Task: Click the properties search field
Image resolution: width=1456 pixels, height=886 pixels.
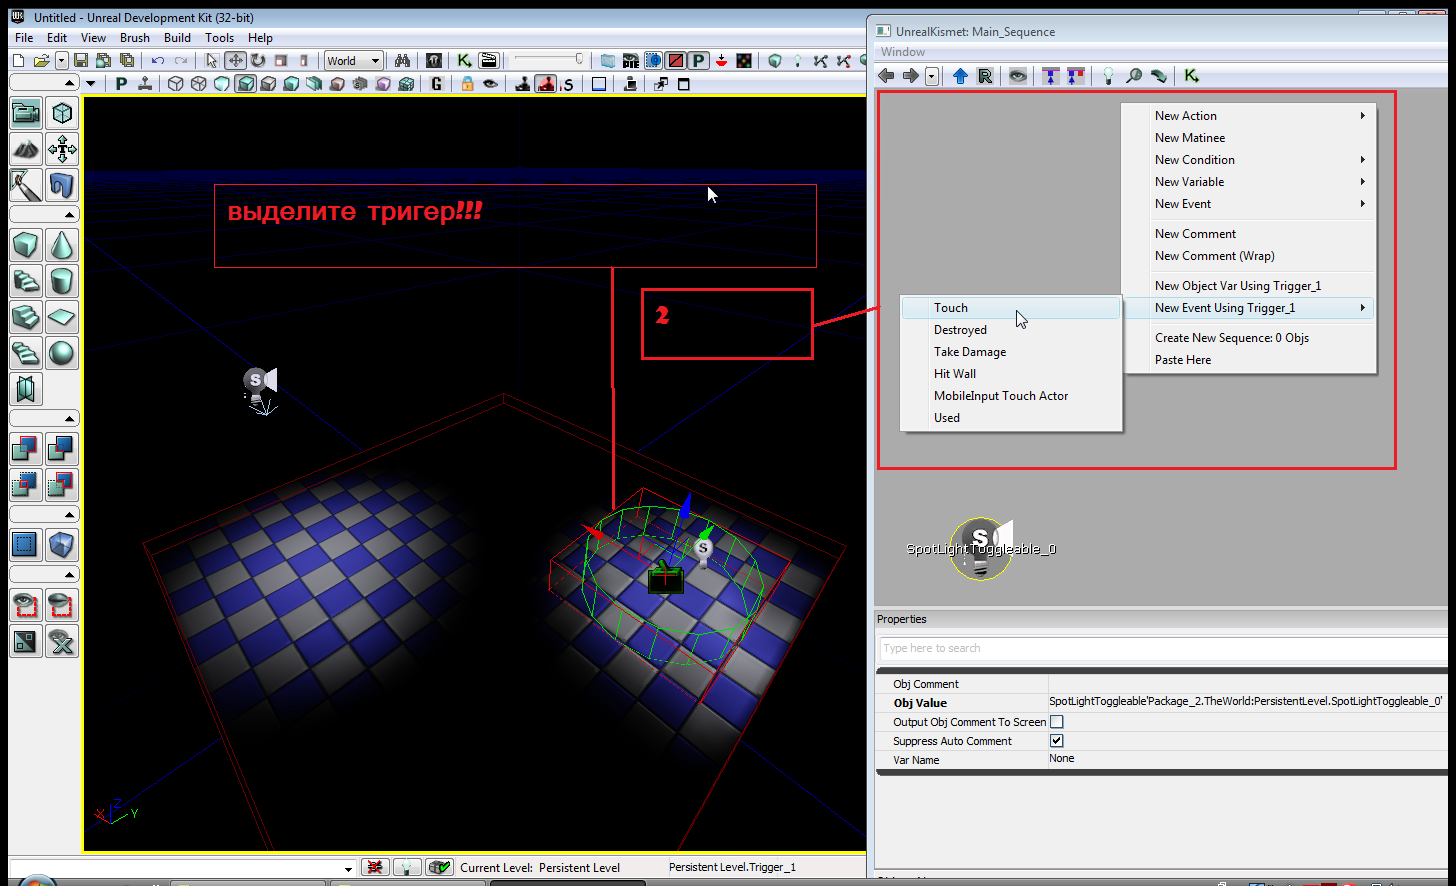Action: click(1164, 649)
